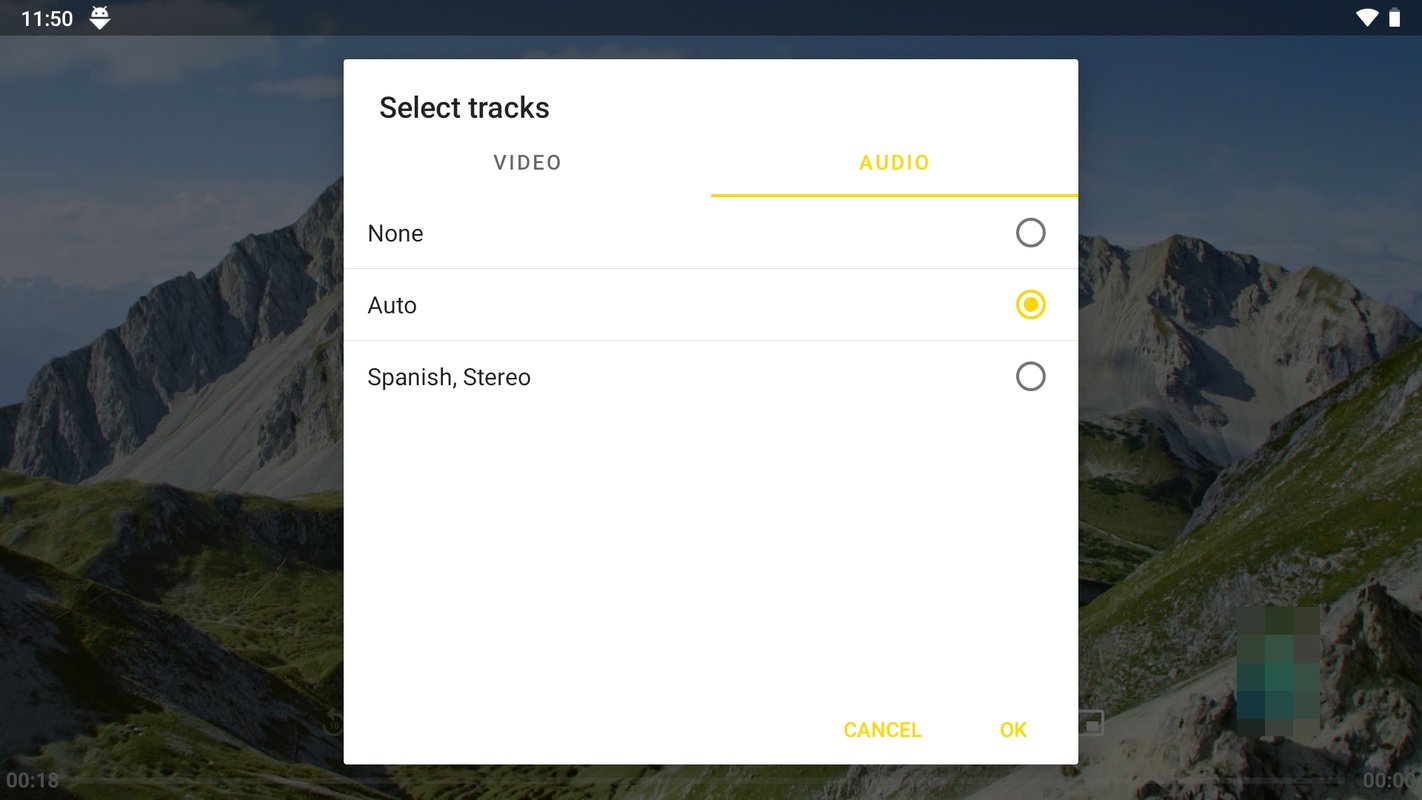Image resolution: width=1422 pixels, height=800 pixels.
Task: Choose the Auto radio button
Action: 1030,305
